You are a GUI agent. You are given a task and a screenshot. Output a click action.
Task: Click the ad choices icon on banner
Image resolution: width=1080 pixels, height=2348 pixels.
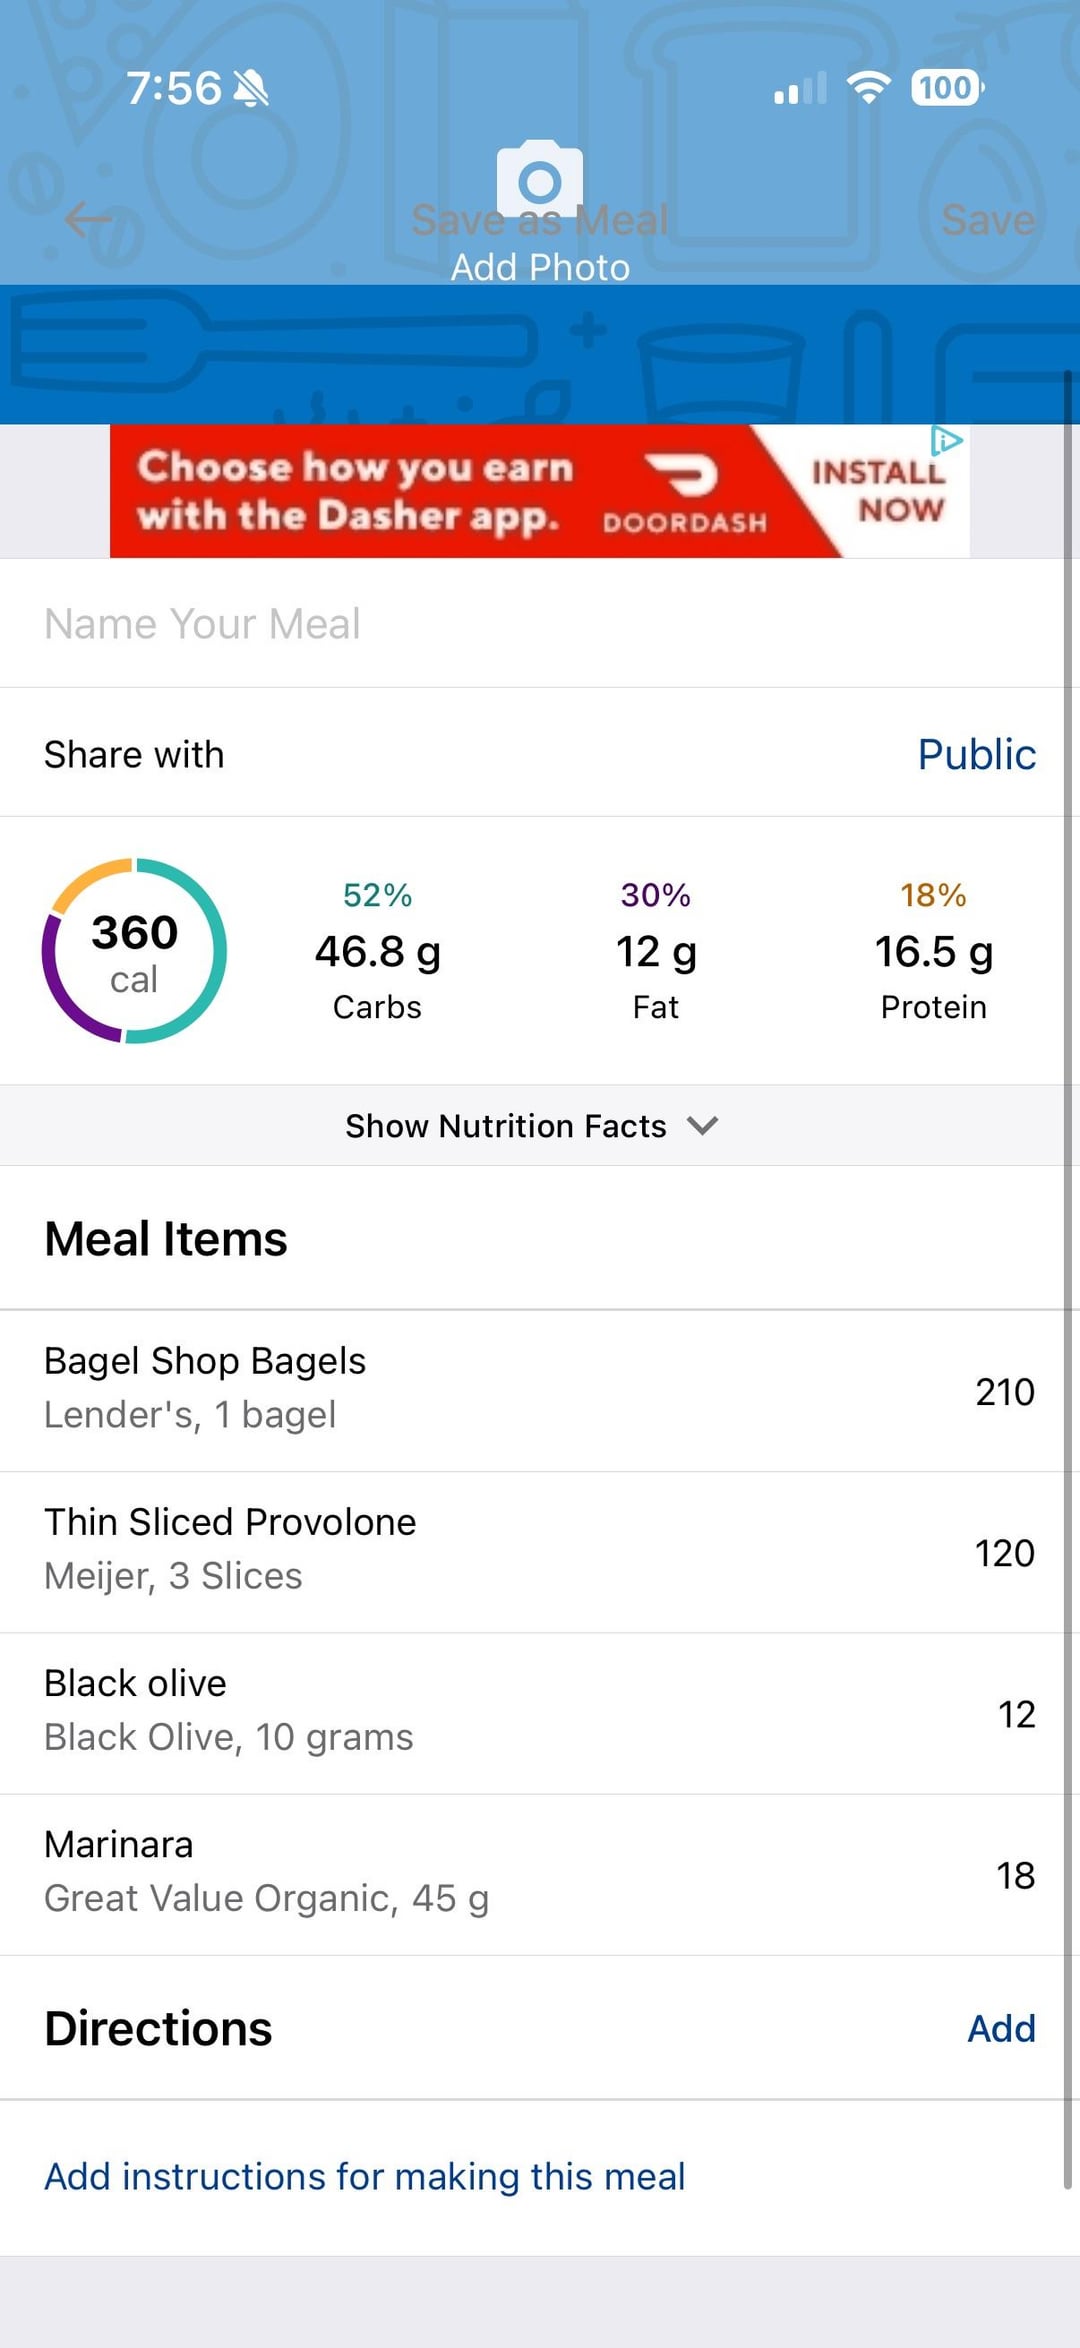click(x=946, y=440)
